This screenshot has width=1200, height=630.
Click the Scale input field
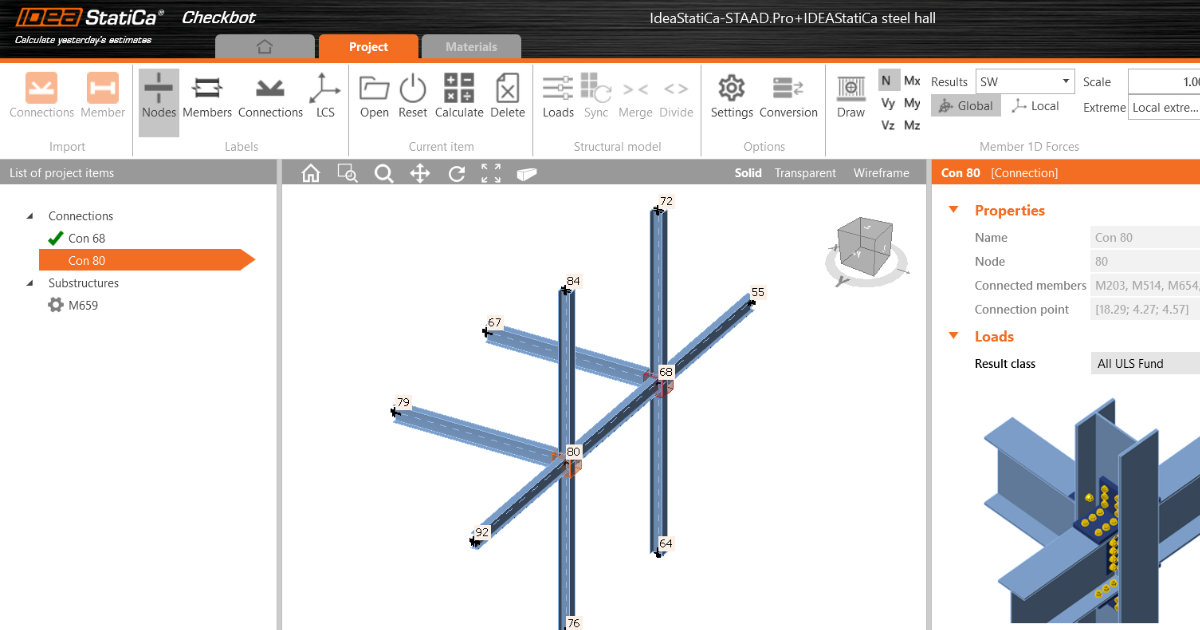[x=1164, y=82]
